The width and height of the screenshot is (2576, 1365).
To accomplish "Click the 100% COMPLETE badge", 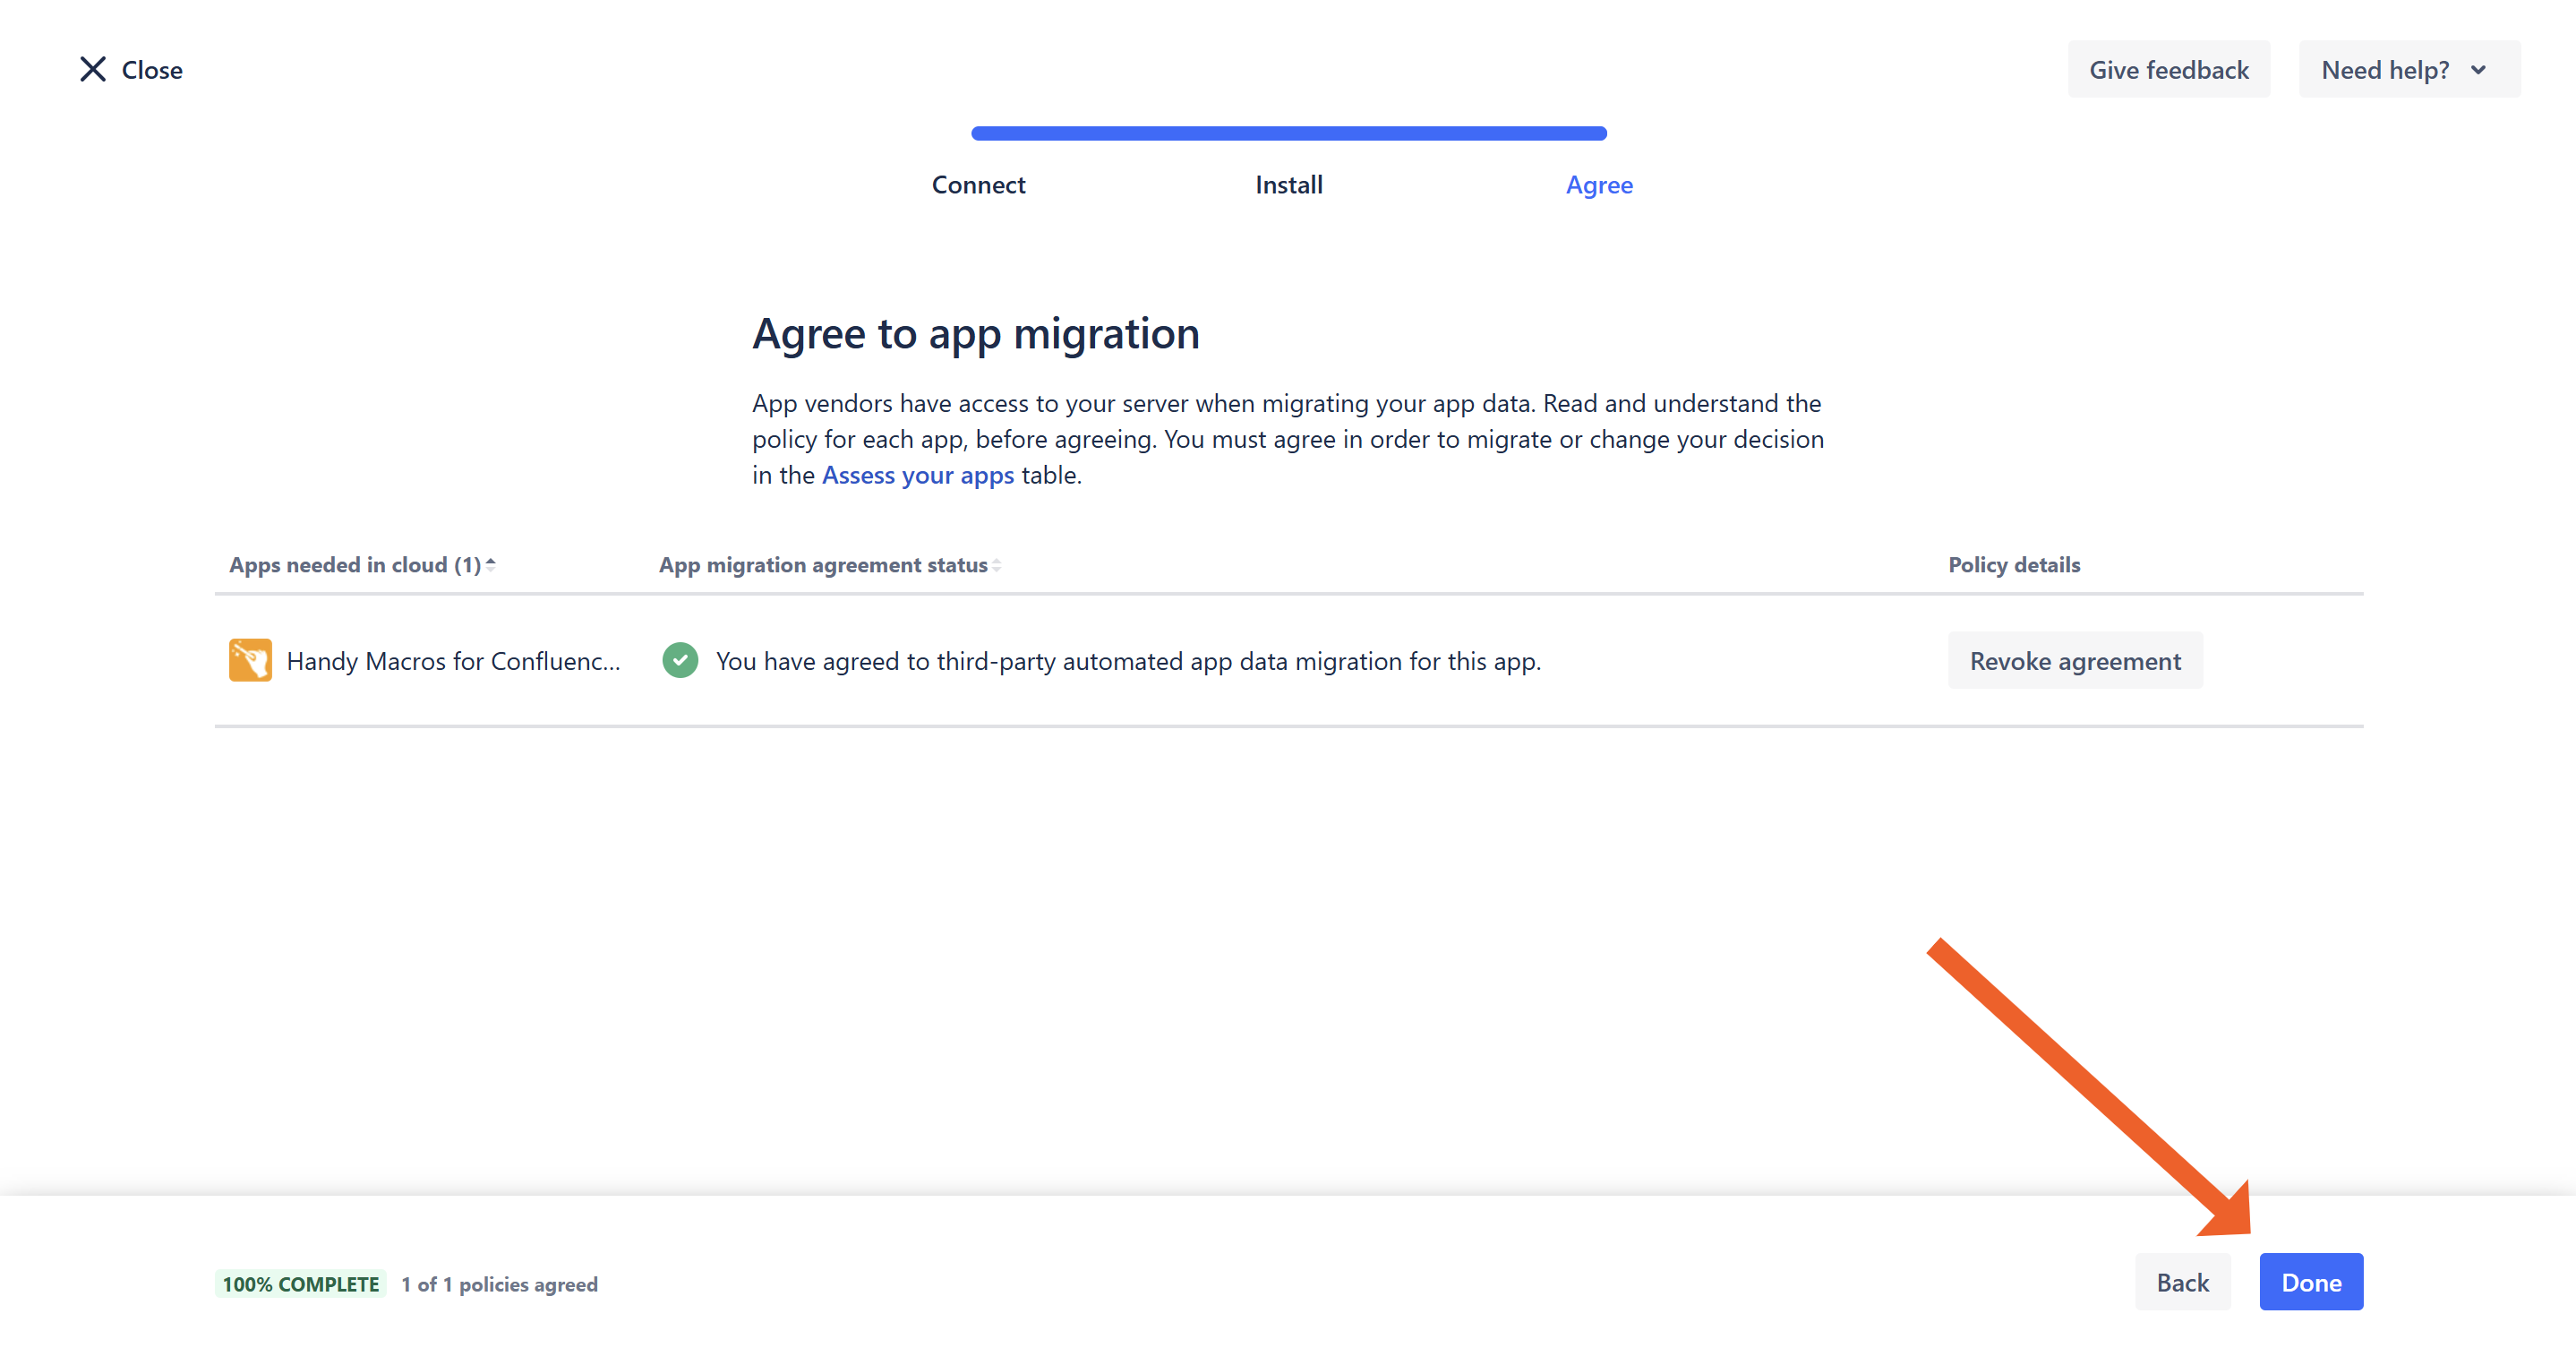I will [x=300, y=1284].
